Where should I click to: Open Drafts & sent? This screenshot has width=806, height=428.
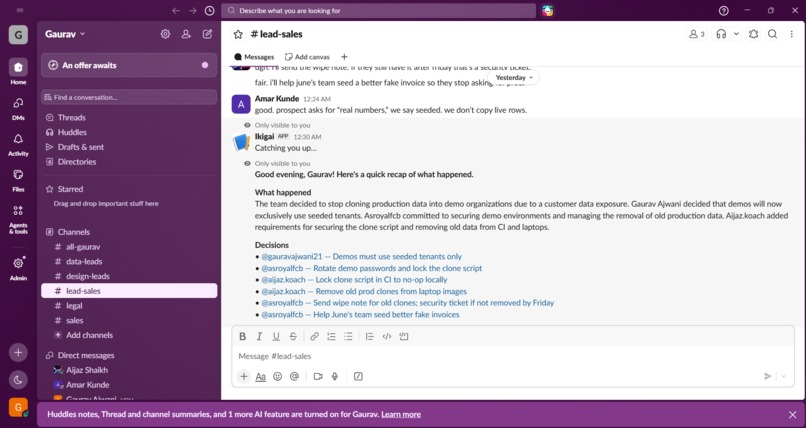tap(81, 147)
